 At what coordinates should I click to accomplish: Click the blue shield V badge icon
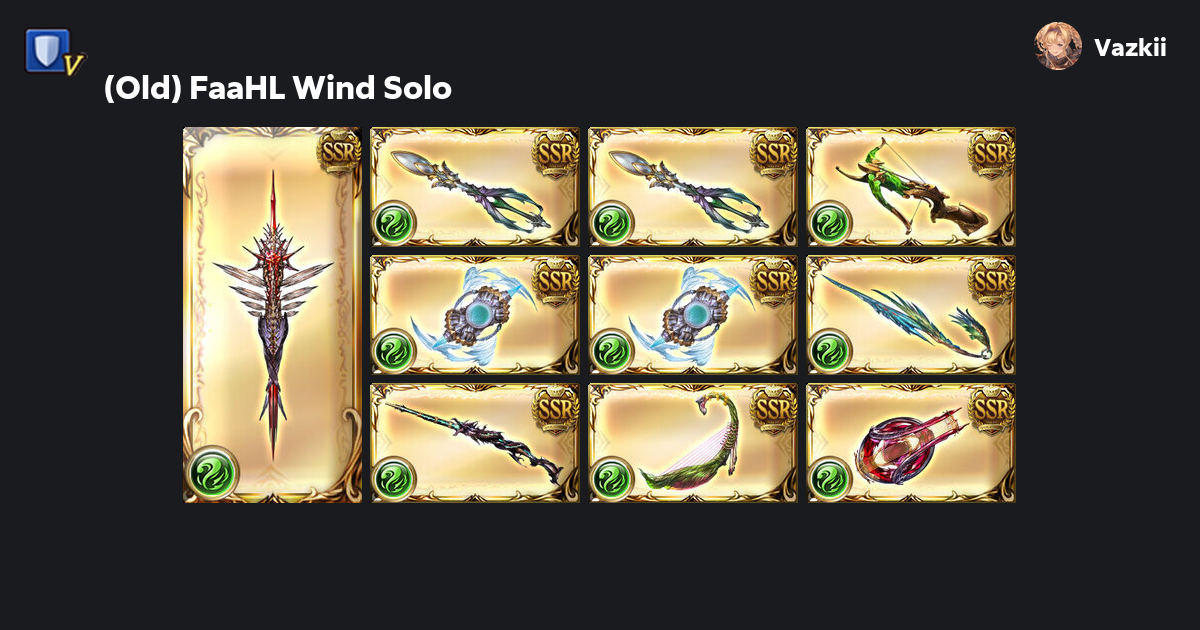[54, 52]
